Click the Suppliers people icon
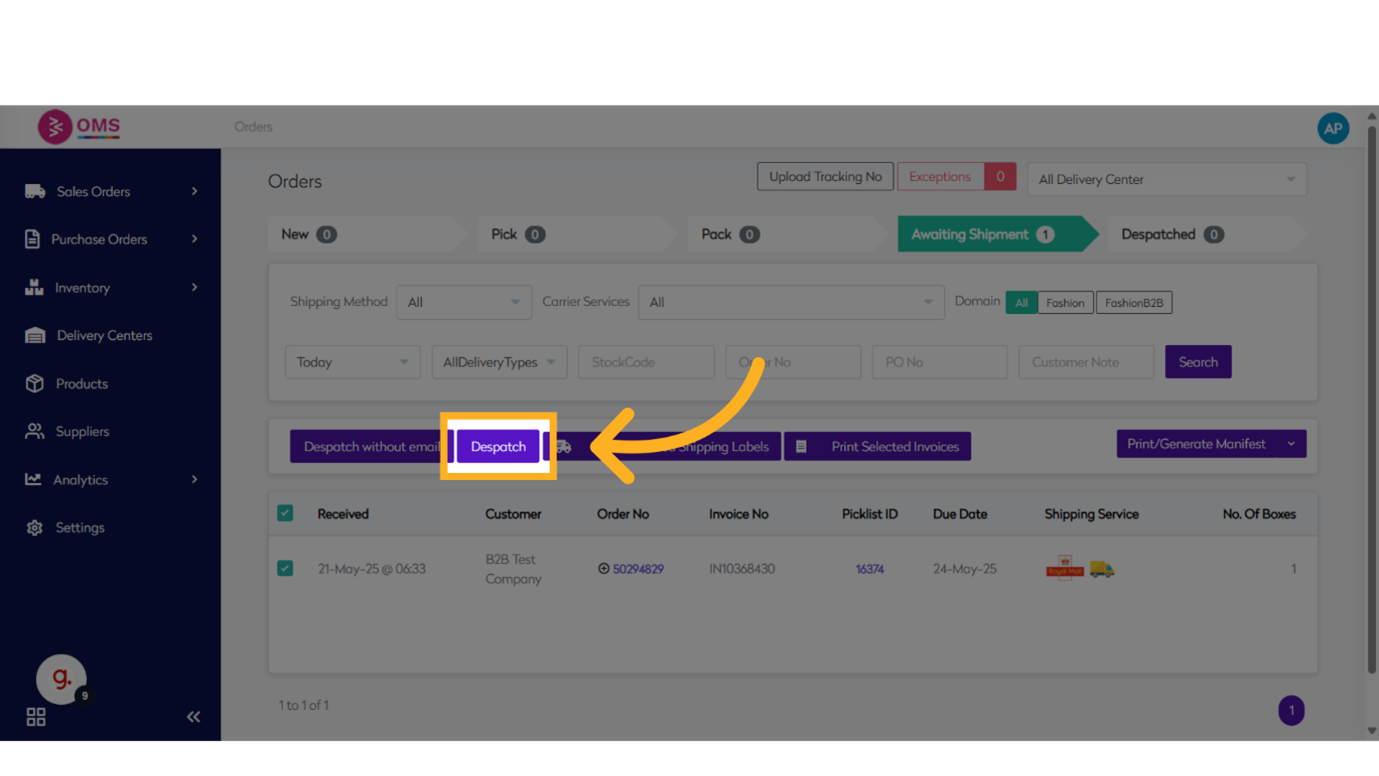 tap(35, 432)
